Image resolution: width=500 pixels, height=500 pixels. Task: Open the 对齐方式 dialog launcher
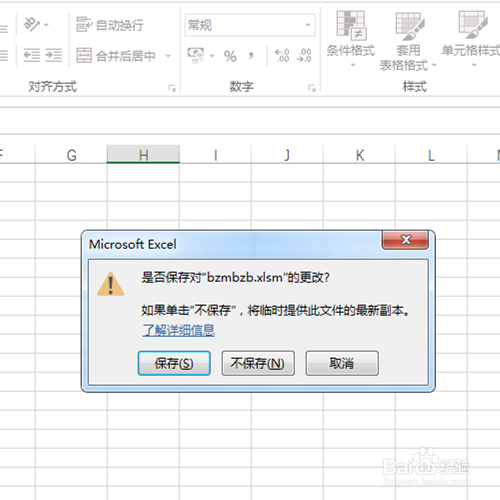[x=172, y=88]
